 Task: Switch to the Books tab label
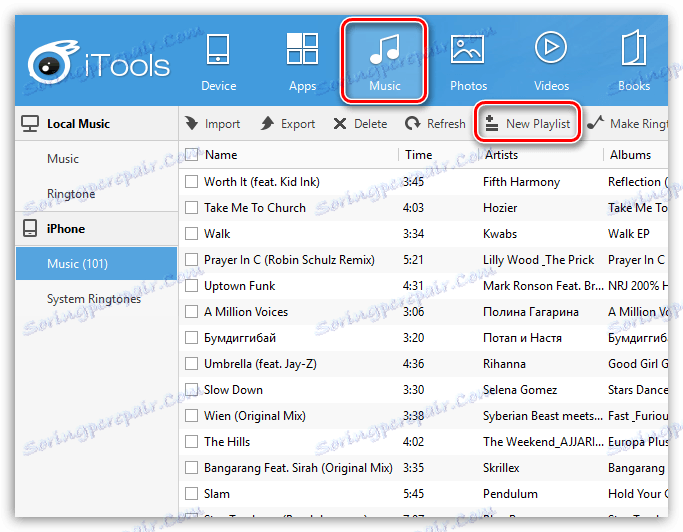[634, 86]
